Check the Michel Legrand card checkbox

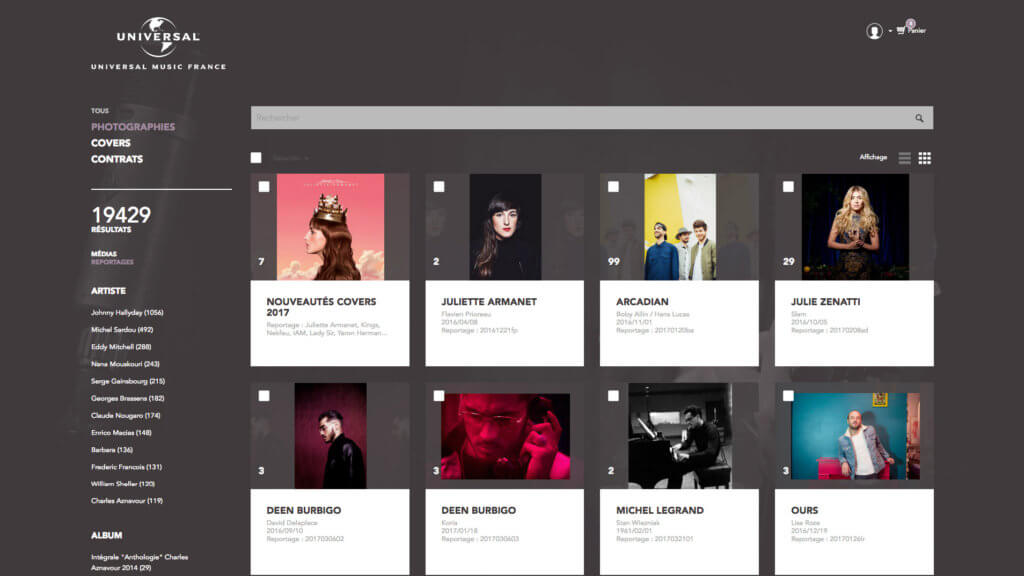[613, 396]
